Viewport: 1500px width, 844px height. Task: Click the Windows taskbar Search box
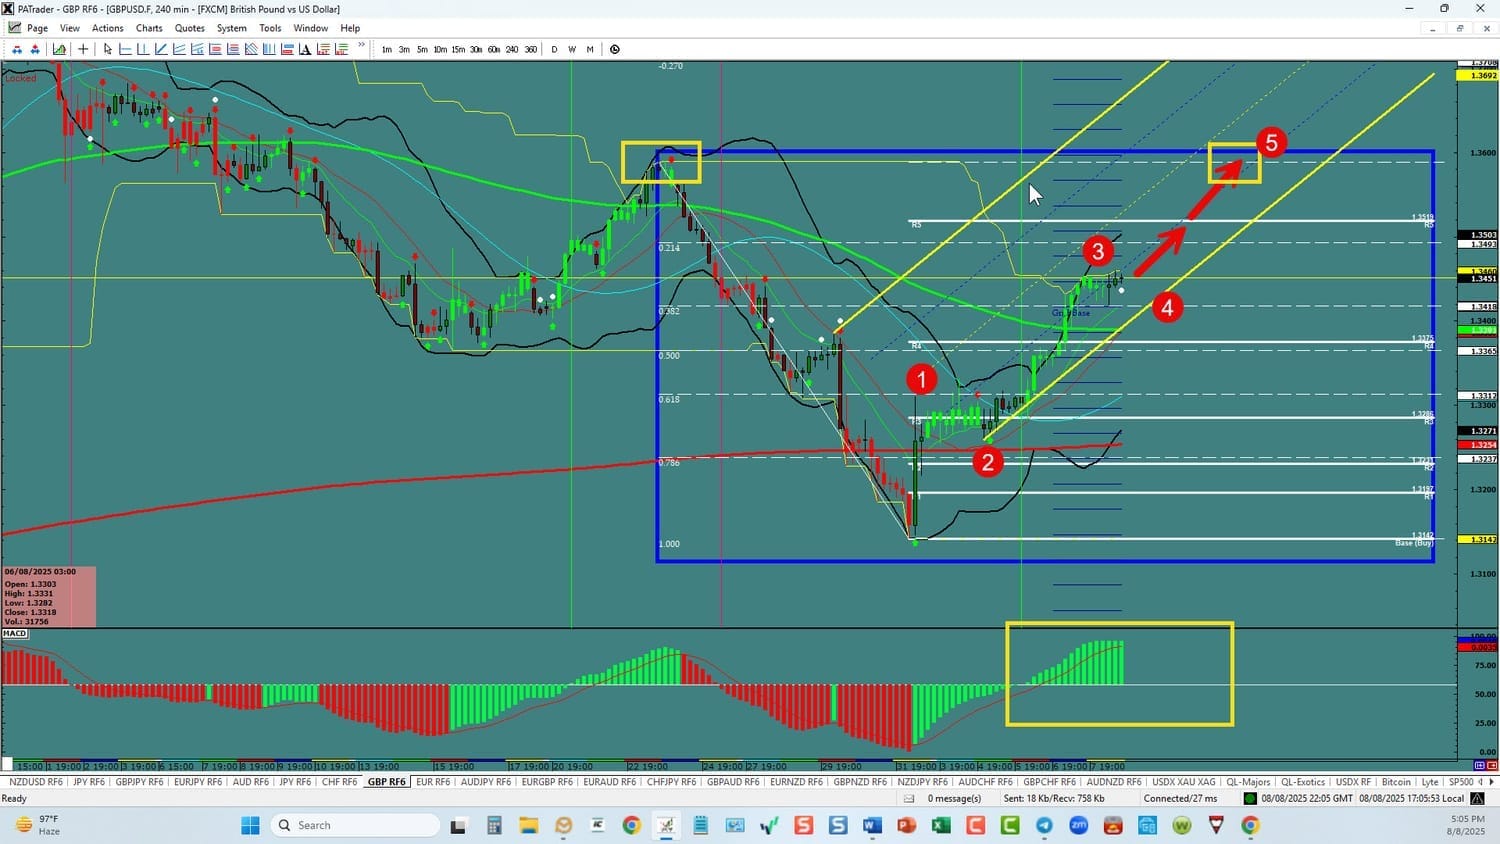[x=355, y=825]
